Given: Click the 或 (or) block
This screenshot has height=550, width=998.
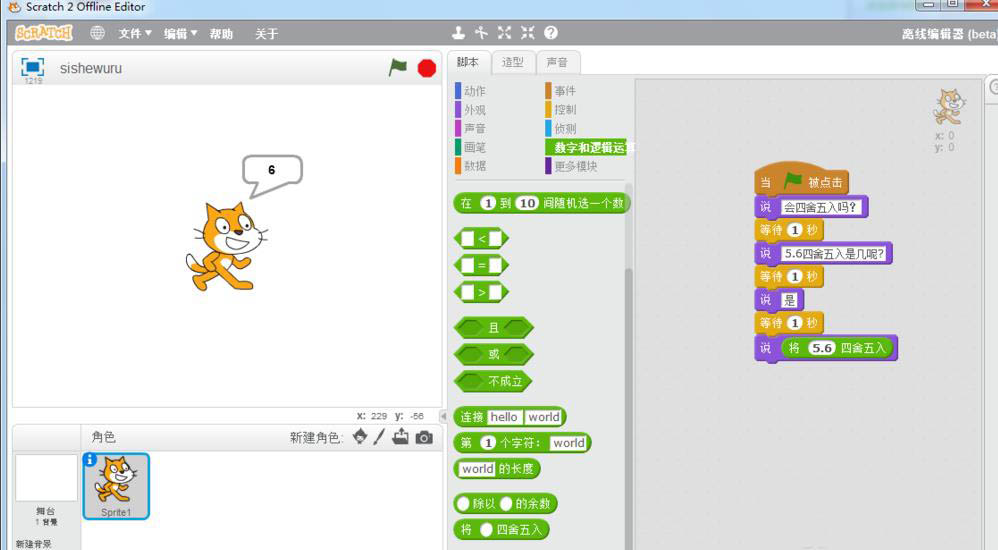Looking at the screenshot, I should click(x=494, y=354).
